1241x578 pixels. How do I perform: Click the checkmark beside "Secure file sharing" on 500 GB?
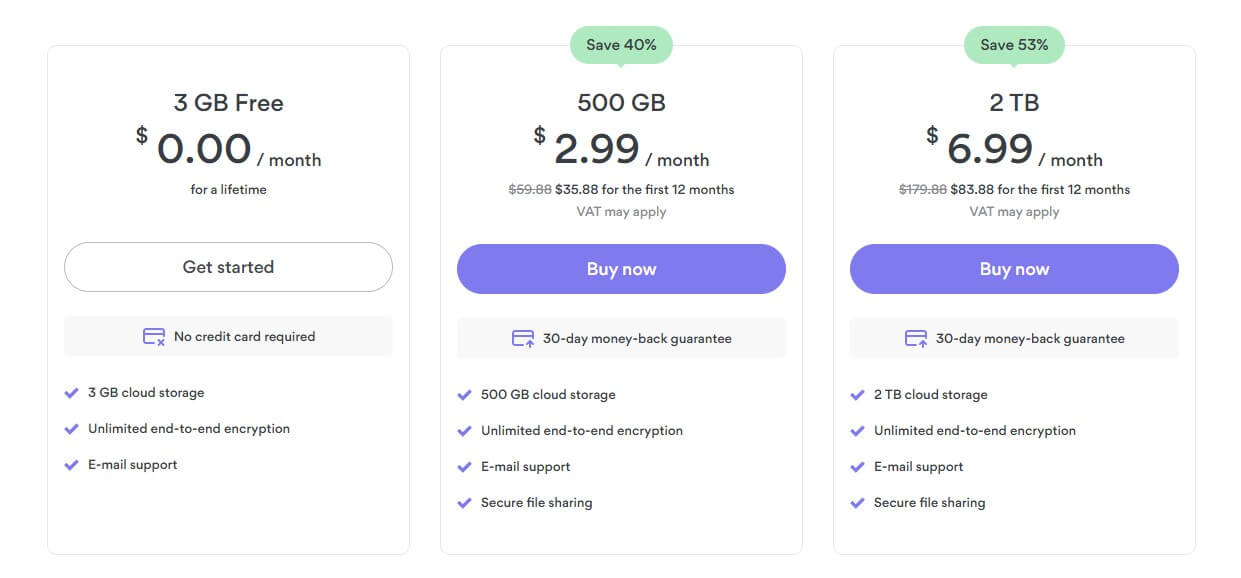[x=465, y=502]
